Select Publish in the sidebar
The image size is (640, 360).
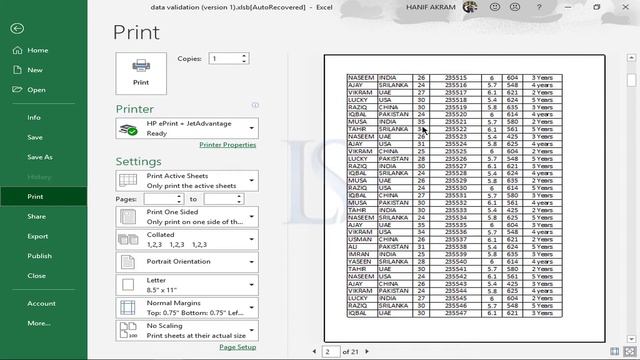[x=39, y=256]
